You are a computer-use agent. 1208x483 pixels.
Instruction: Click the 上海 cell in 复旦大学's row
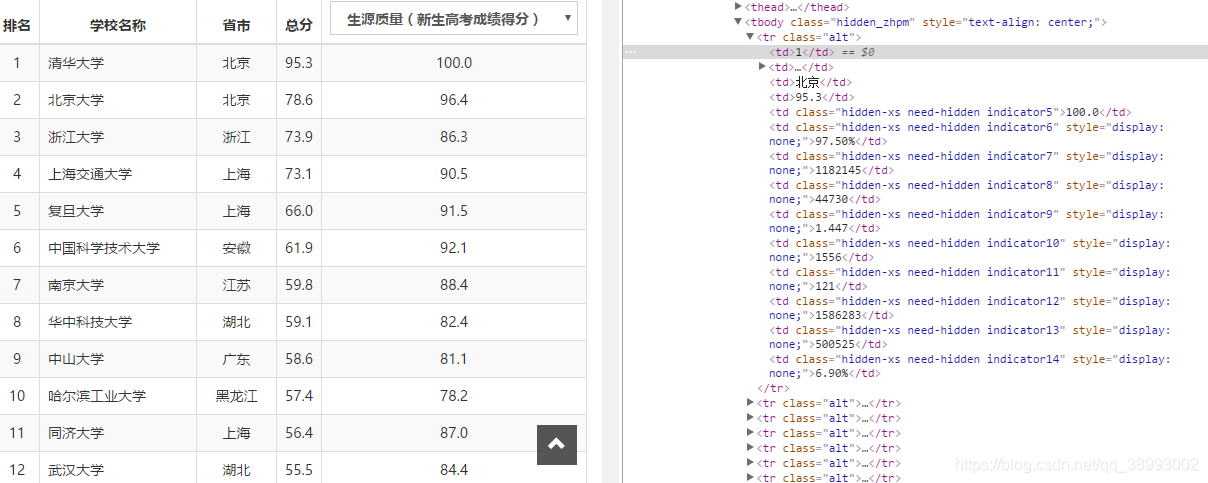pyautogui.click(x=237, y=211)
